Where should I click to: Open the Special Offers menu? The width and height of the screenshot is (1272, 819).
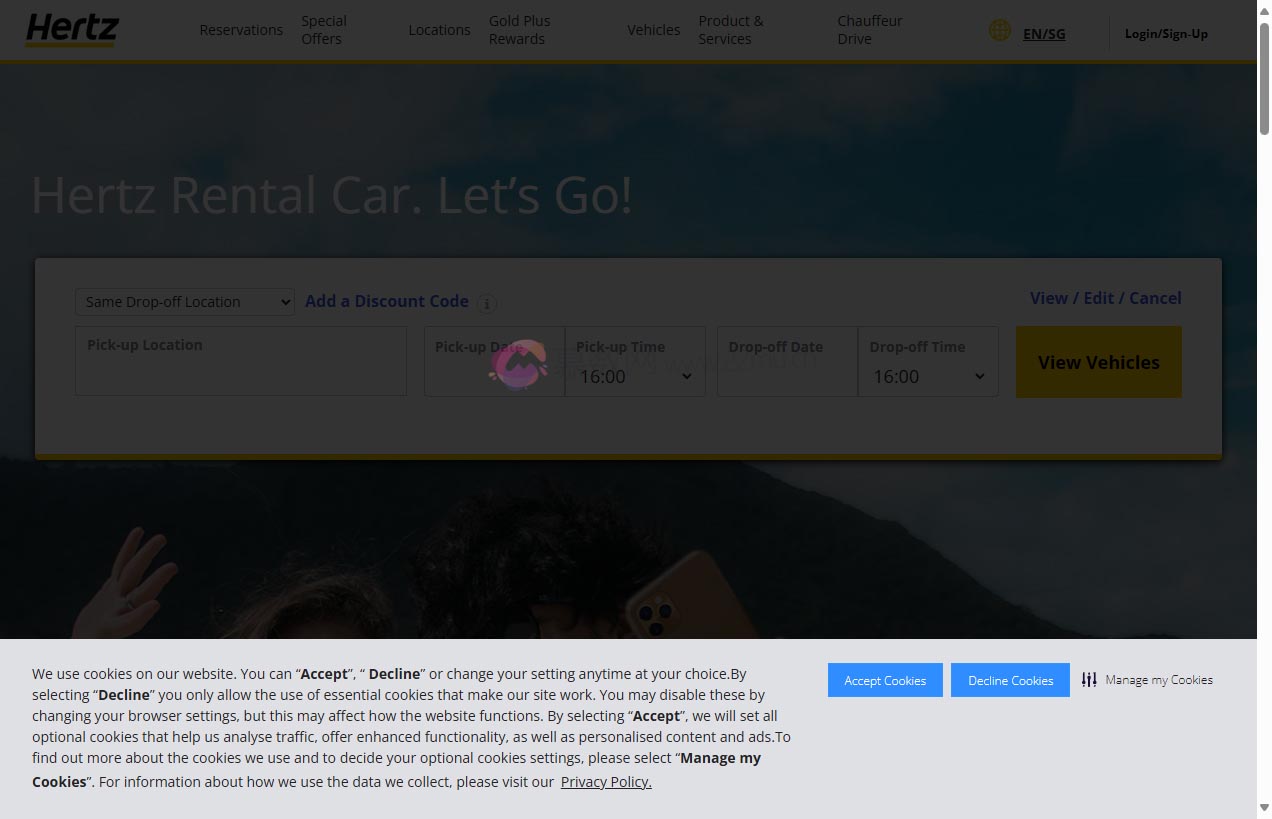point(324,30)
